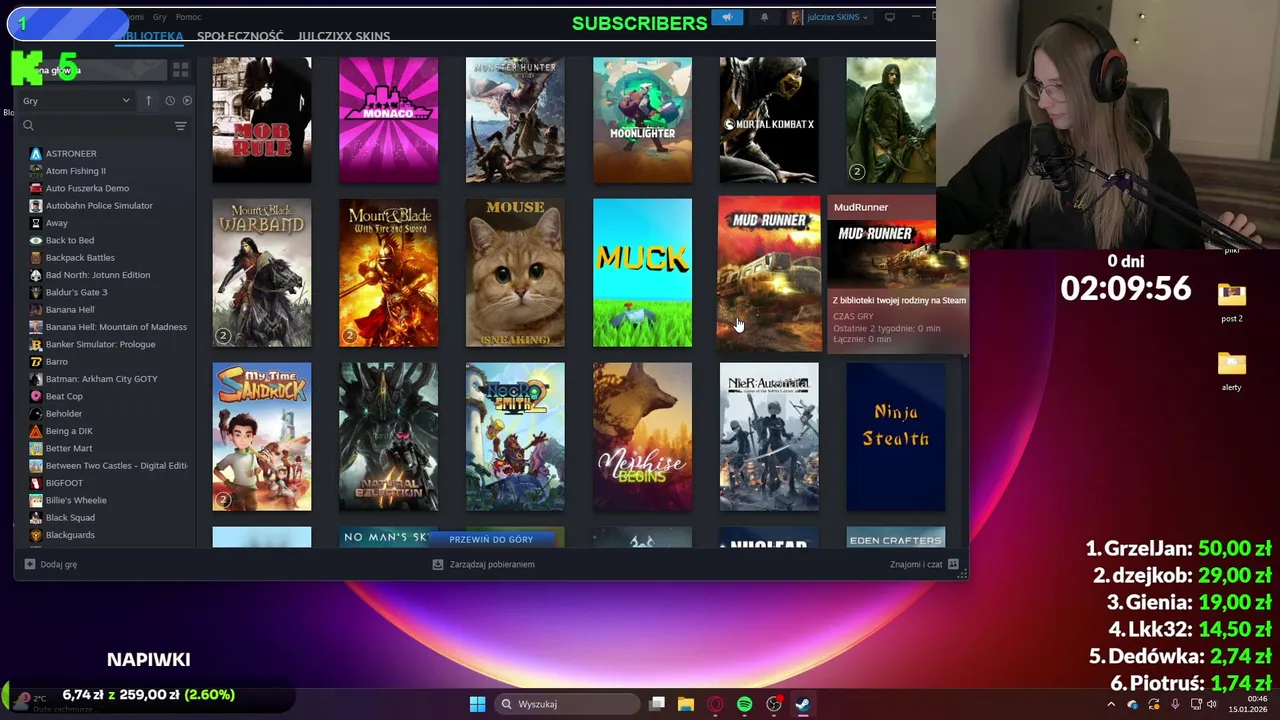Viewport: 1280px width, 720px height.
Task: Open the Moonlighter game cover
Action: click(642, 120)
